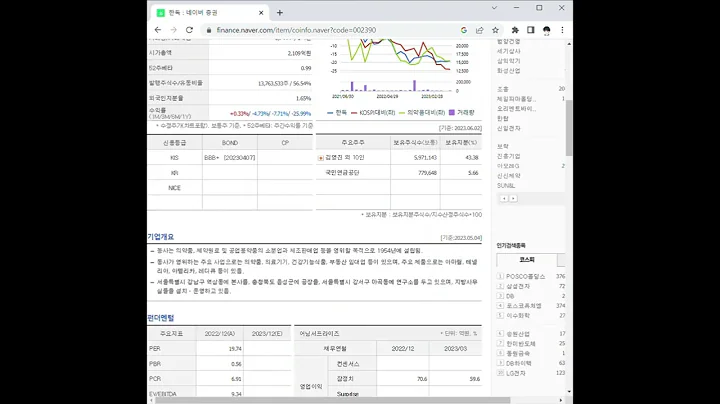Click the scroll-down arrow of the vertical scrollbar

click(x=569, y=392)
